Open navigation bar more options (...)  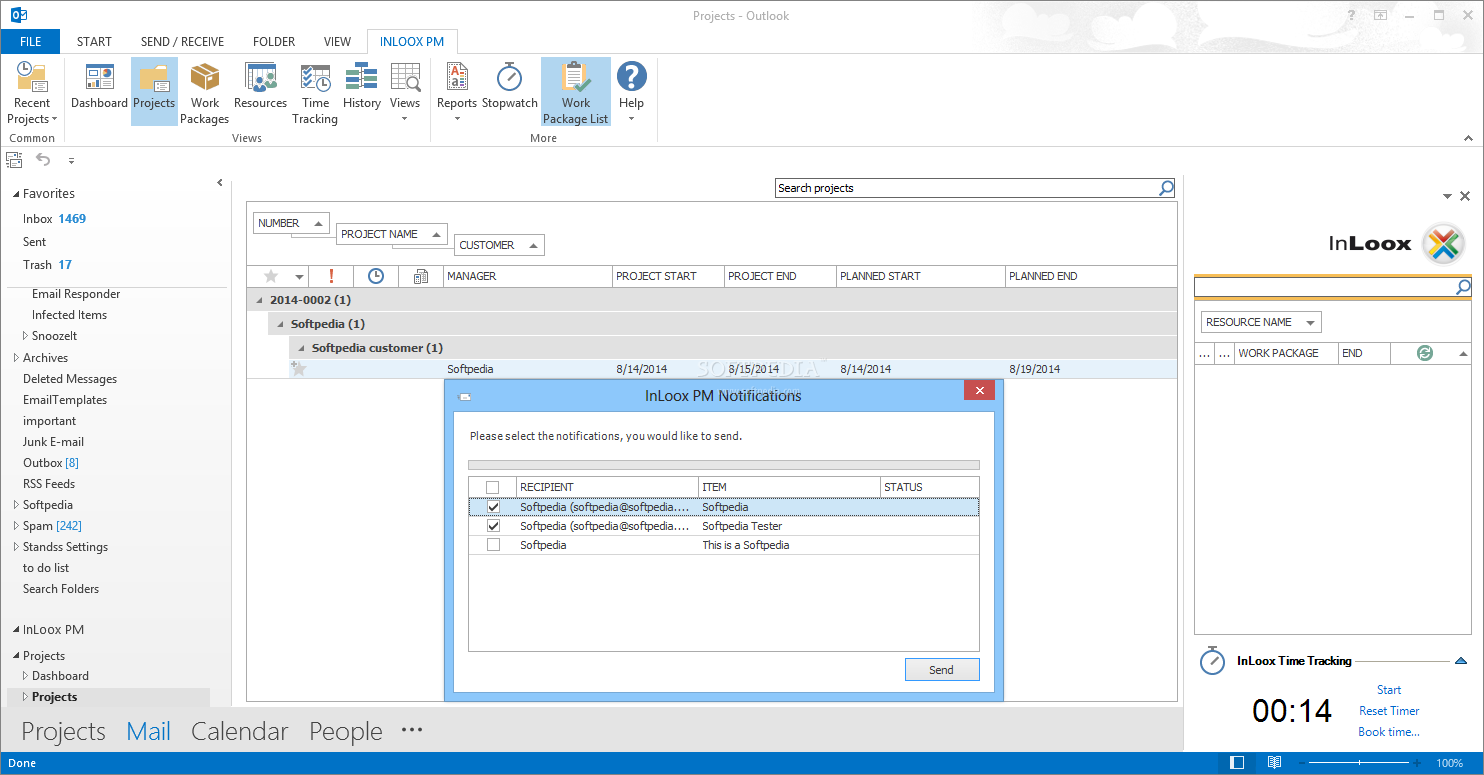click(x=412, y=730)
